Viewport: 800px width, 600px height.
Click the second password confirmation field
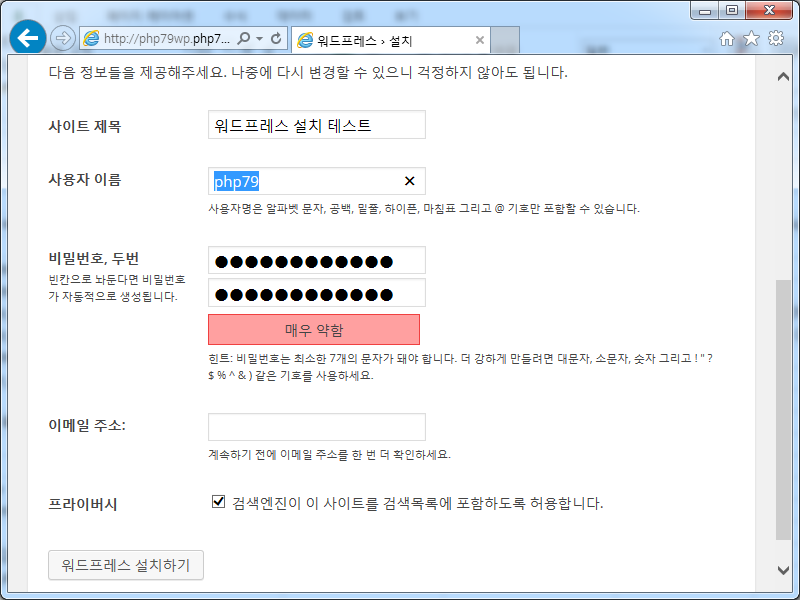coord(317,293)
